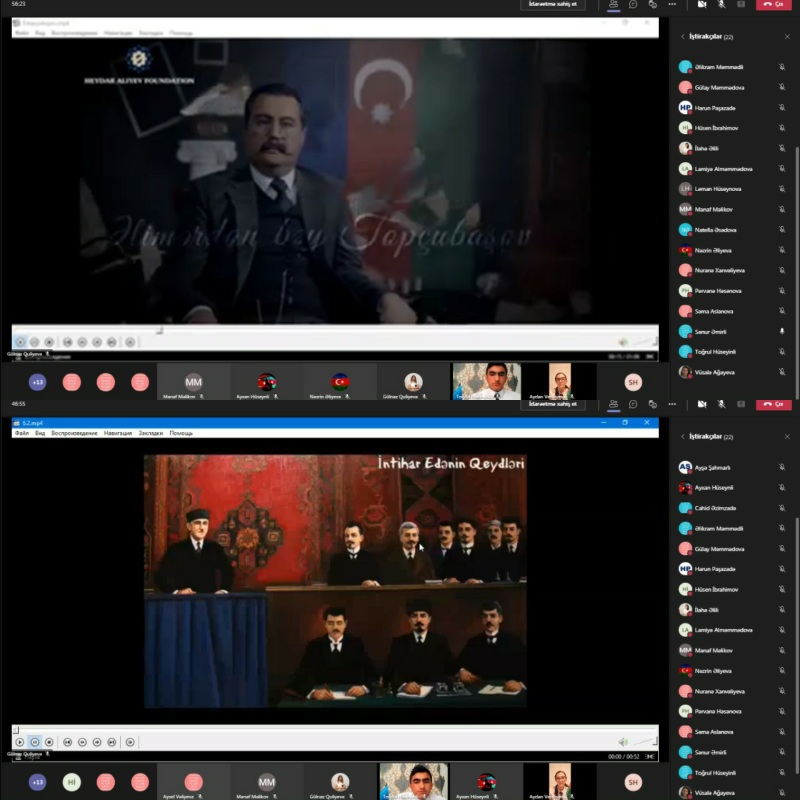Open reactions icon in the 46:55 meeting toolbar

click(x=653, y=404)
